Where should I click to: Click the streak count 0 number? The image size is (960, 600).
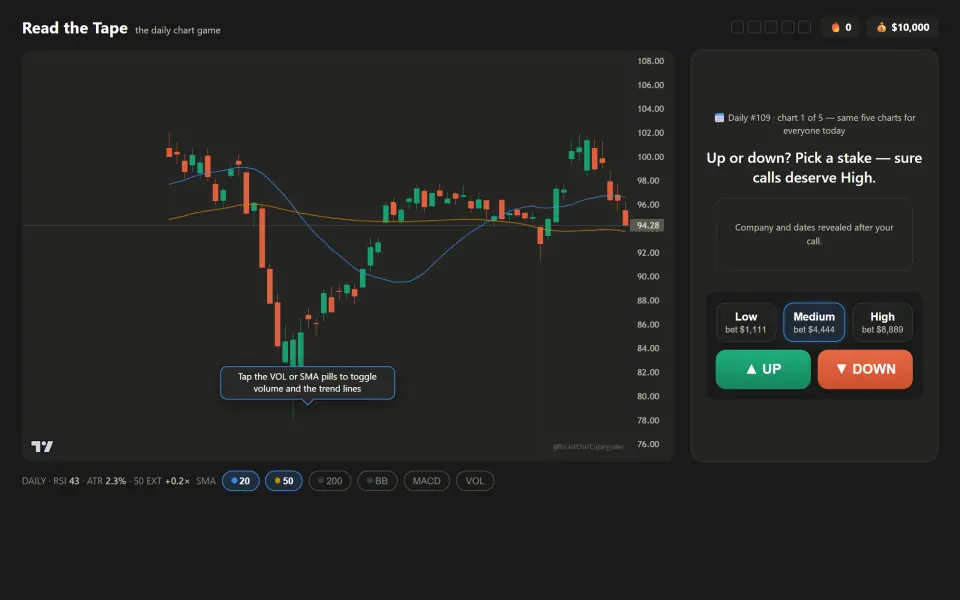[848, 28]
